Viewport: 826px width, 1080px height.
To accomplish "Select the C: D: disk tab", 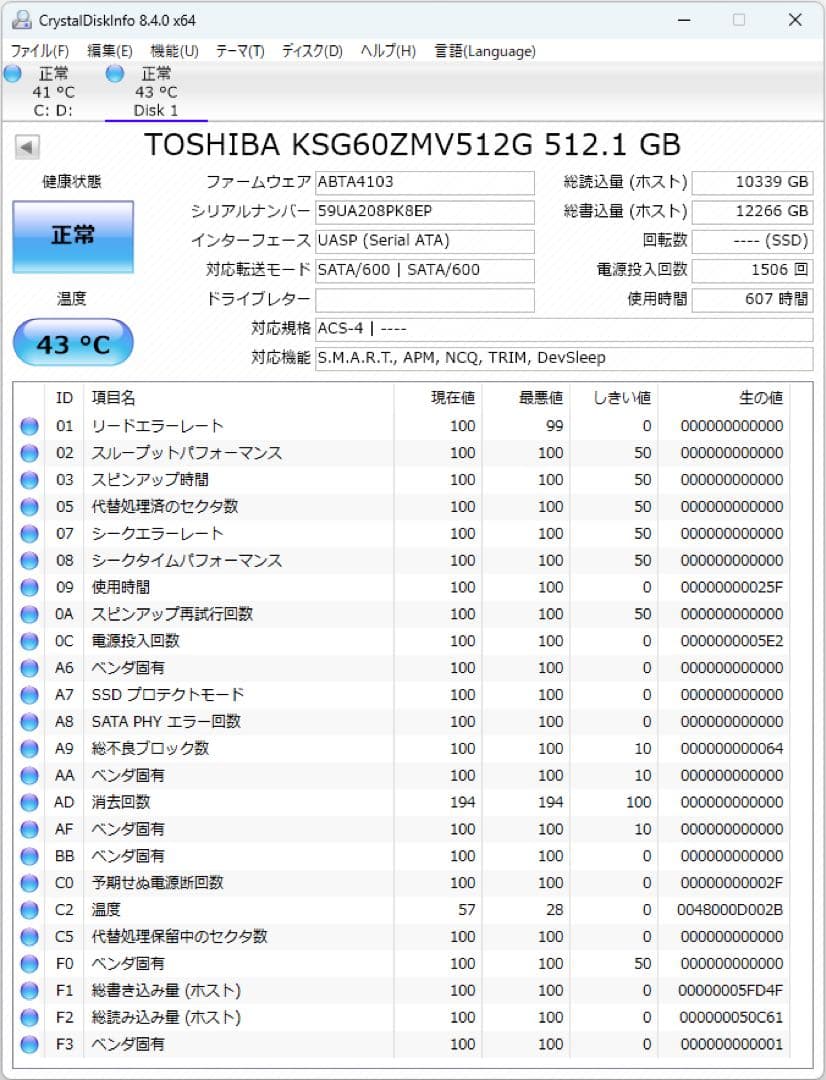I will tap(52, 92).
